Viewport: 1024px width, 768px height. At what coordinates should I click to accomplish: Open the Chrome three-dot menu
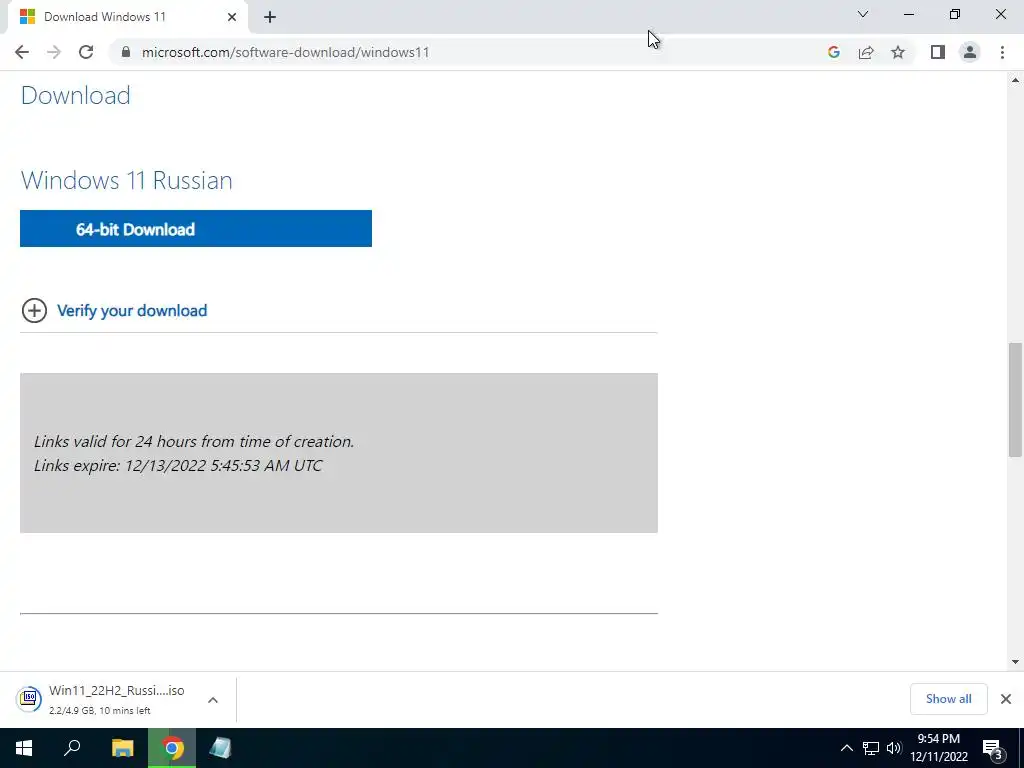click(1002, 52)
